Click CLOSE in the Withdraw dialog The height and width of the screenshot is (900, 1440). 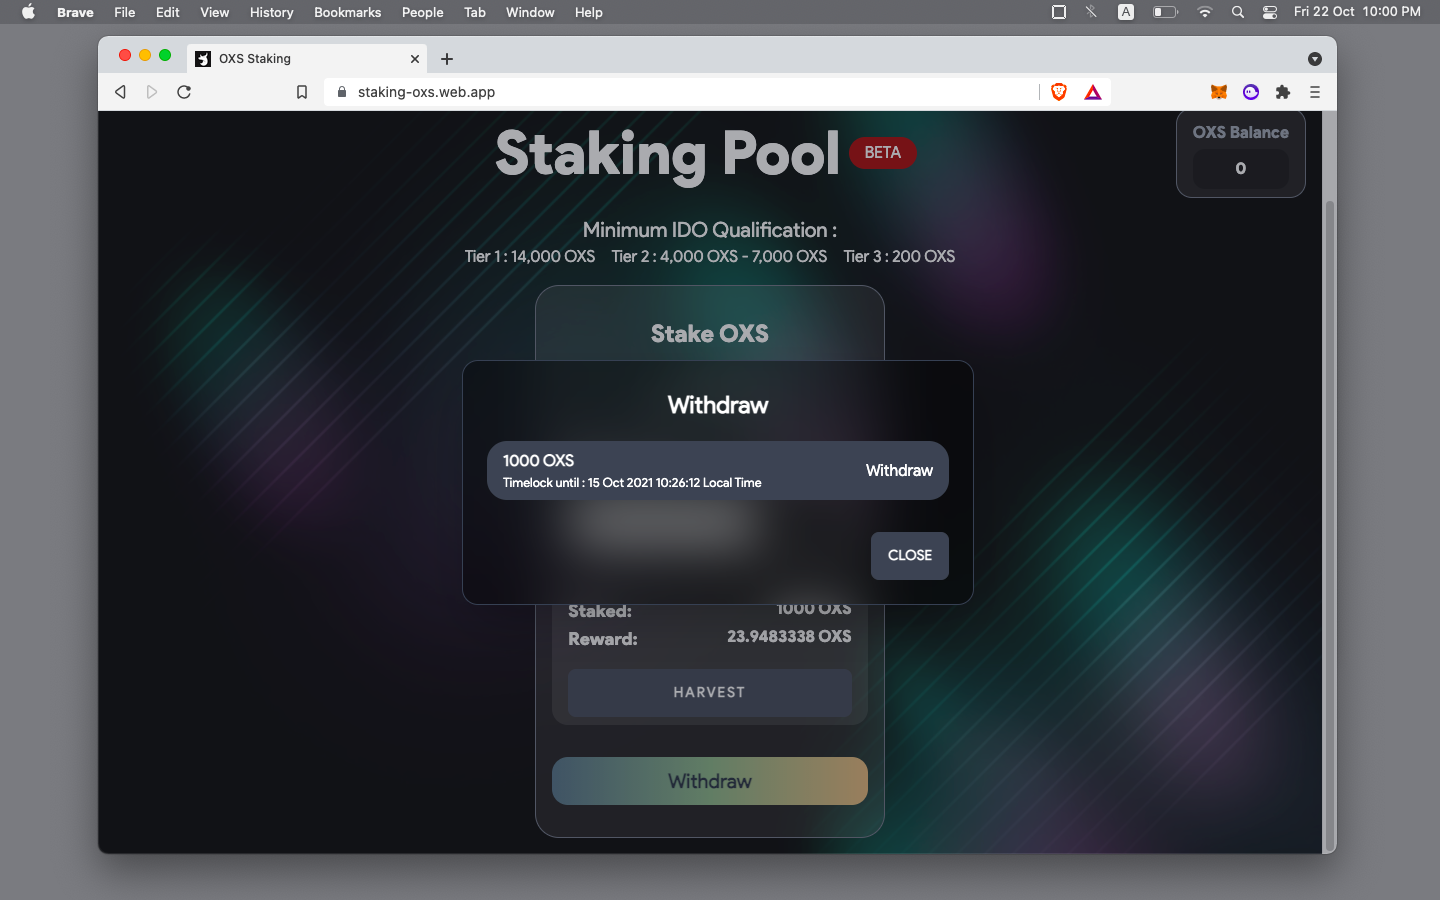pyautogui.click(x=910, y=556)
